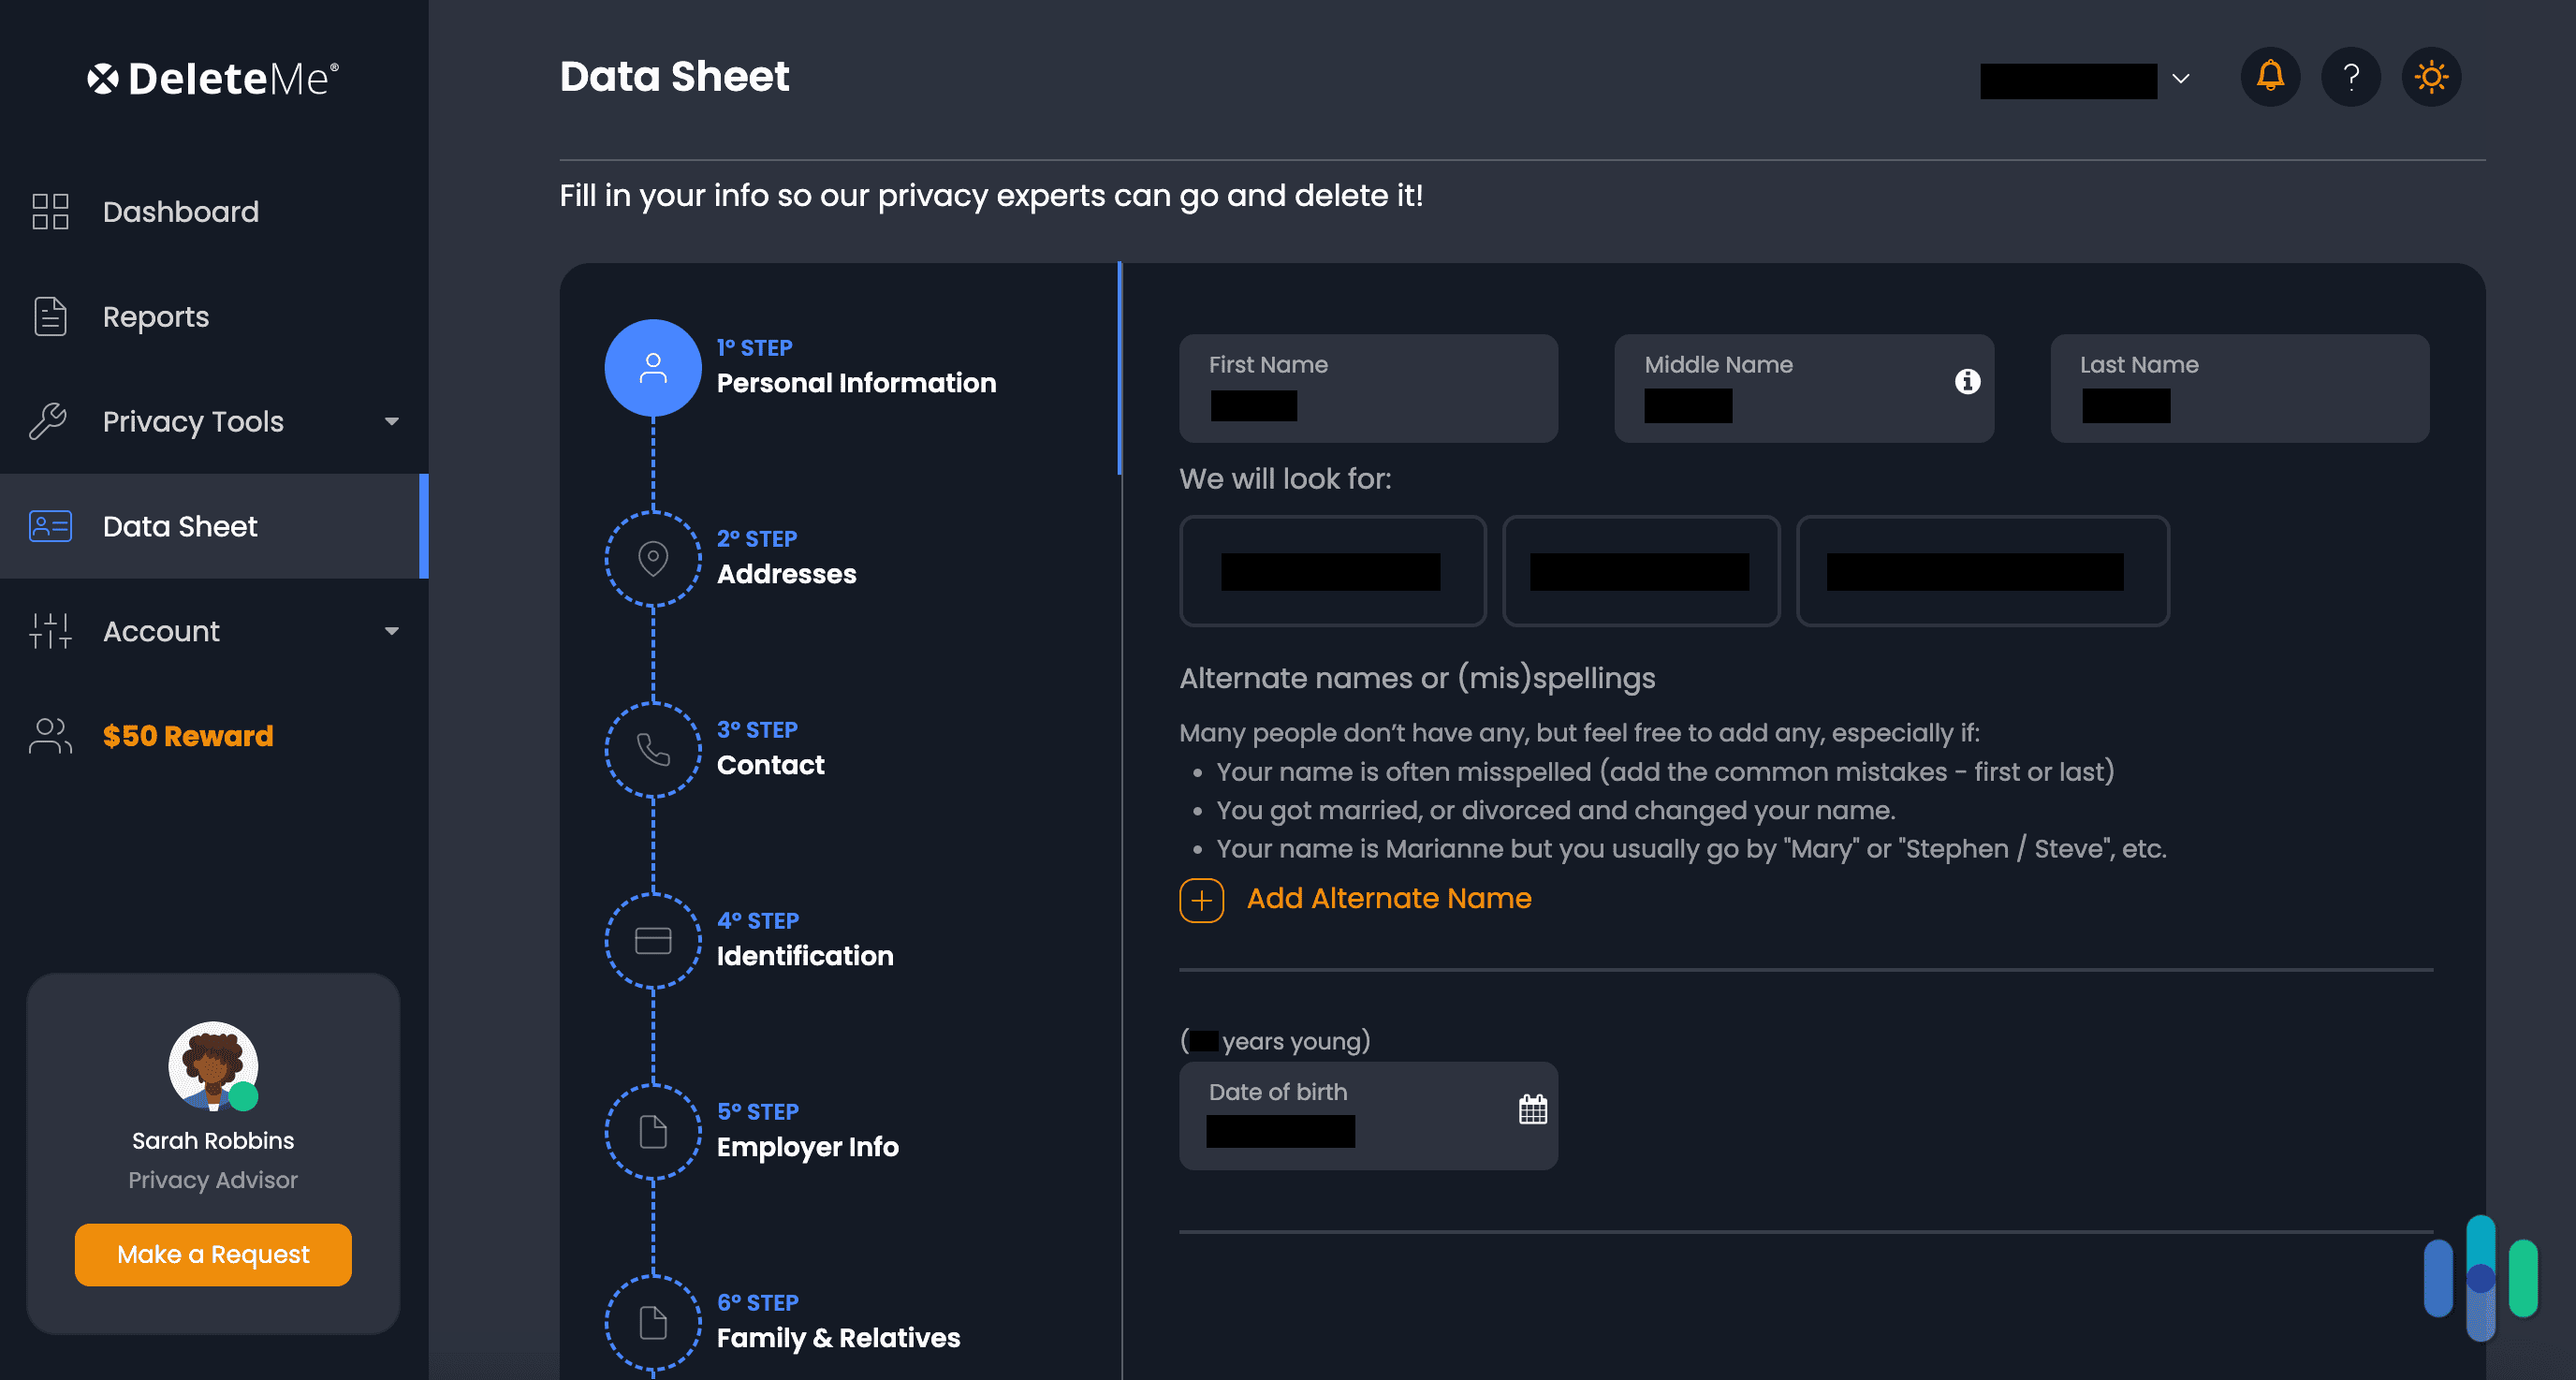The image size is (2576, 1380).
Task: Click the Data Sheet ID card icon
Action: pyautogui.click(x=50, y=525)
